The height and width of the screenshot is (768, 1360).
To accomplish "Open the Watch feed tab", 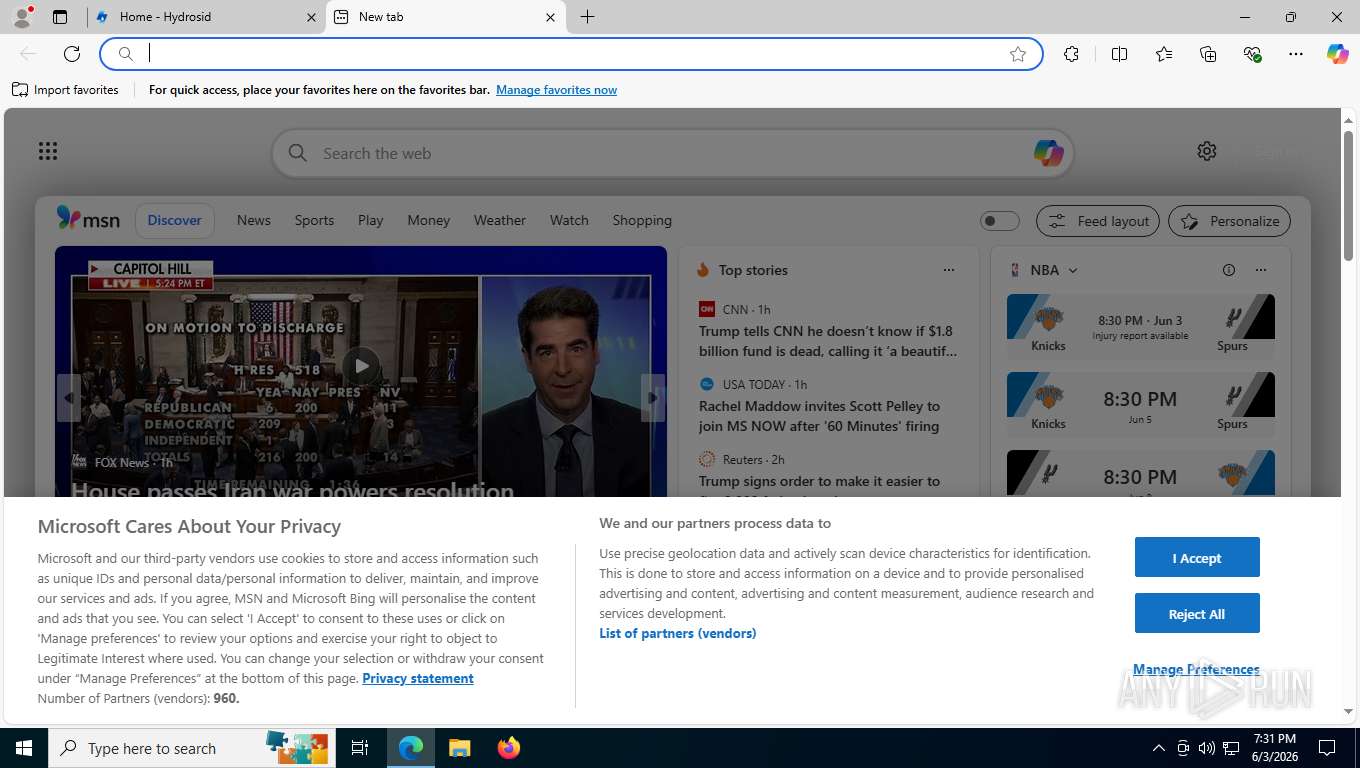I will (569, 220).
